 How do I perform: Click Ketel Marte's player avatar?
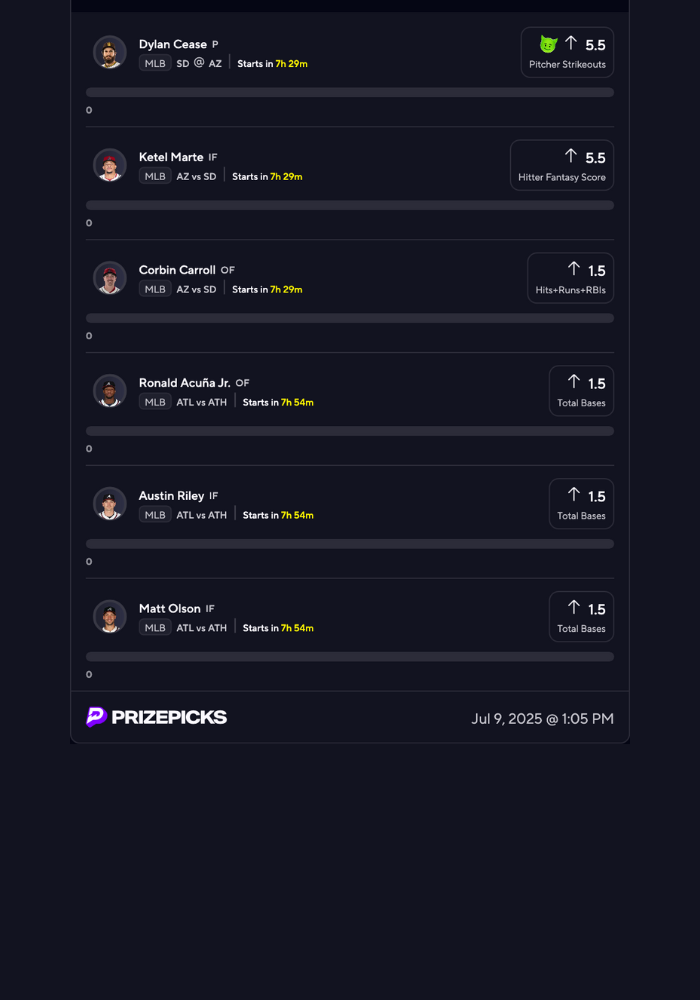coord(110,165)
